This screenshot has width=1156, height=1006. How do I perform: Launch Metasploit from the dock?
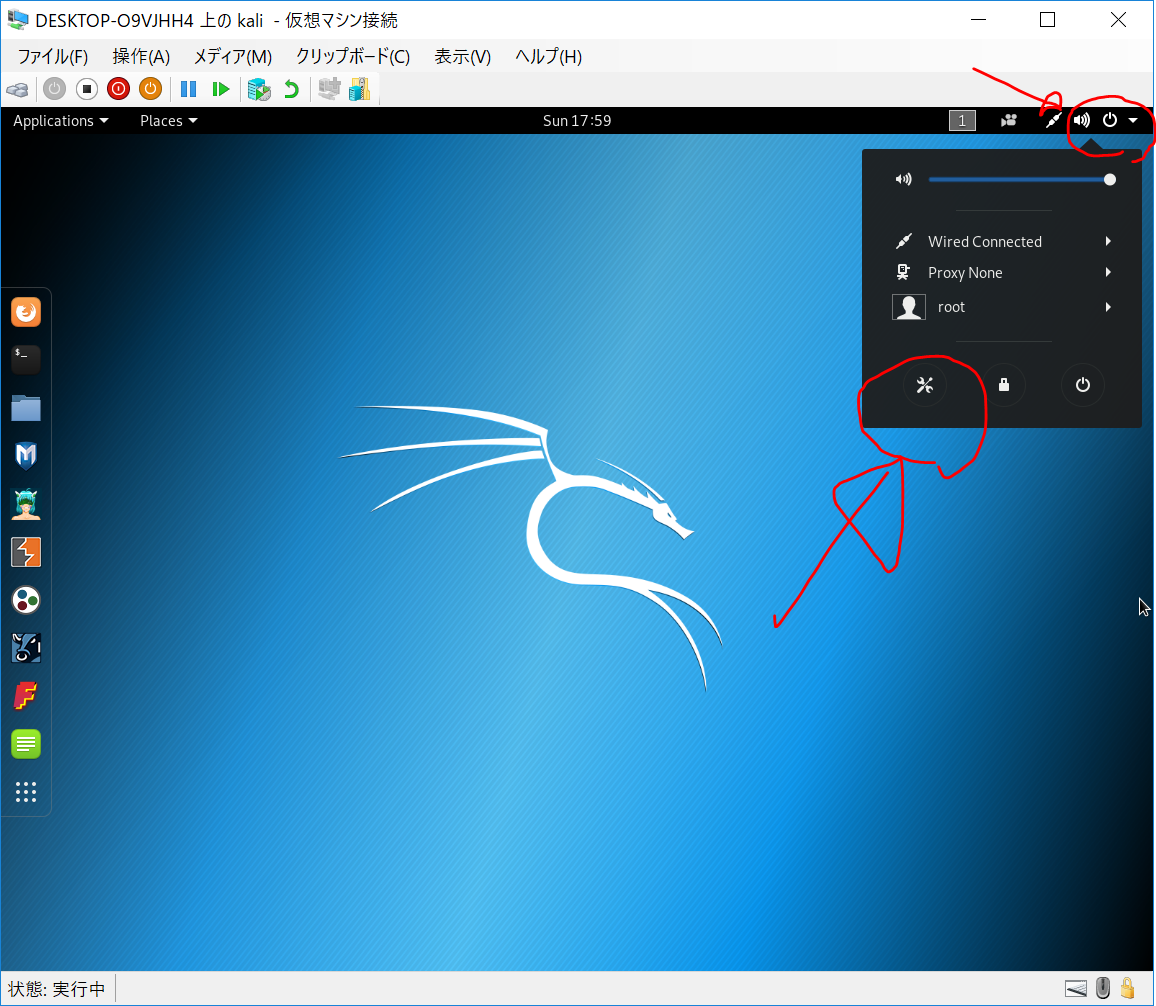click(x=26, y=456)
